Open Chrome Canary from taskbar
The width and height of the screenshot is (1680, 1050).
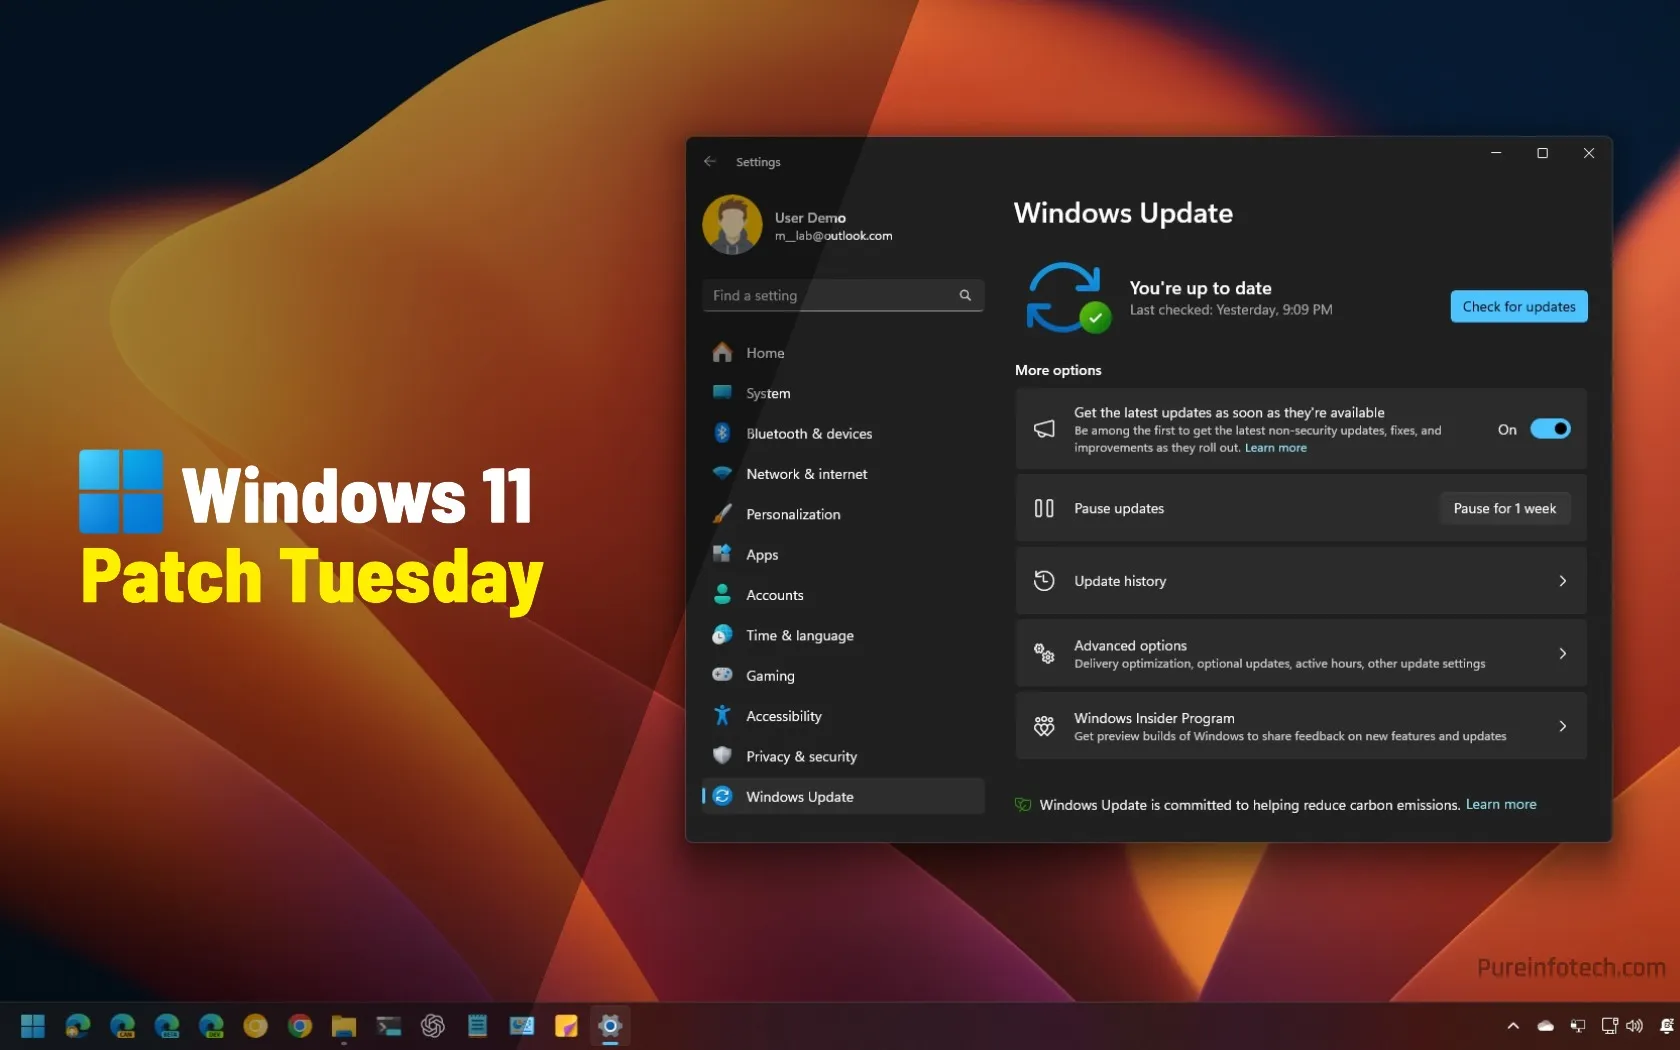pos(255,1026)
